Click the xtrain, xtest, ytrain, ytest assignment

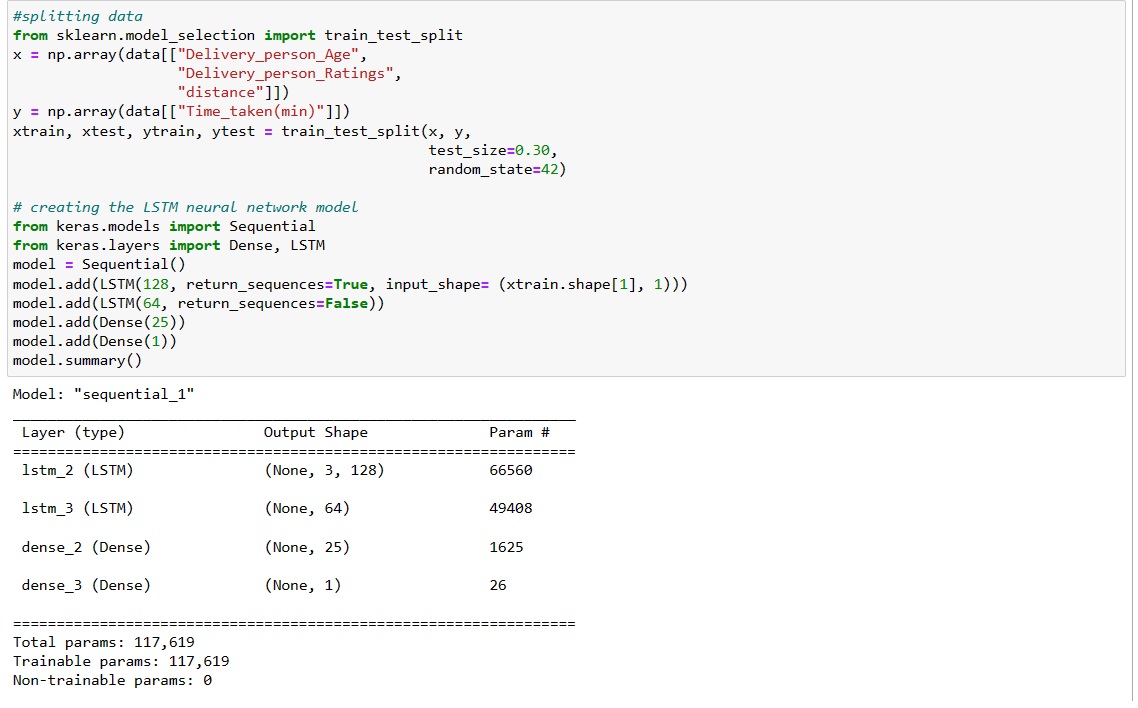point(242,131)
